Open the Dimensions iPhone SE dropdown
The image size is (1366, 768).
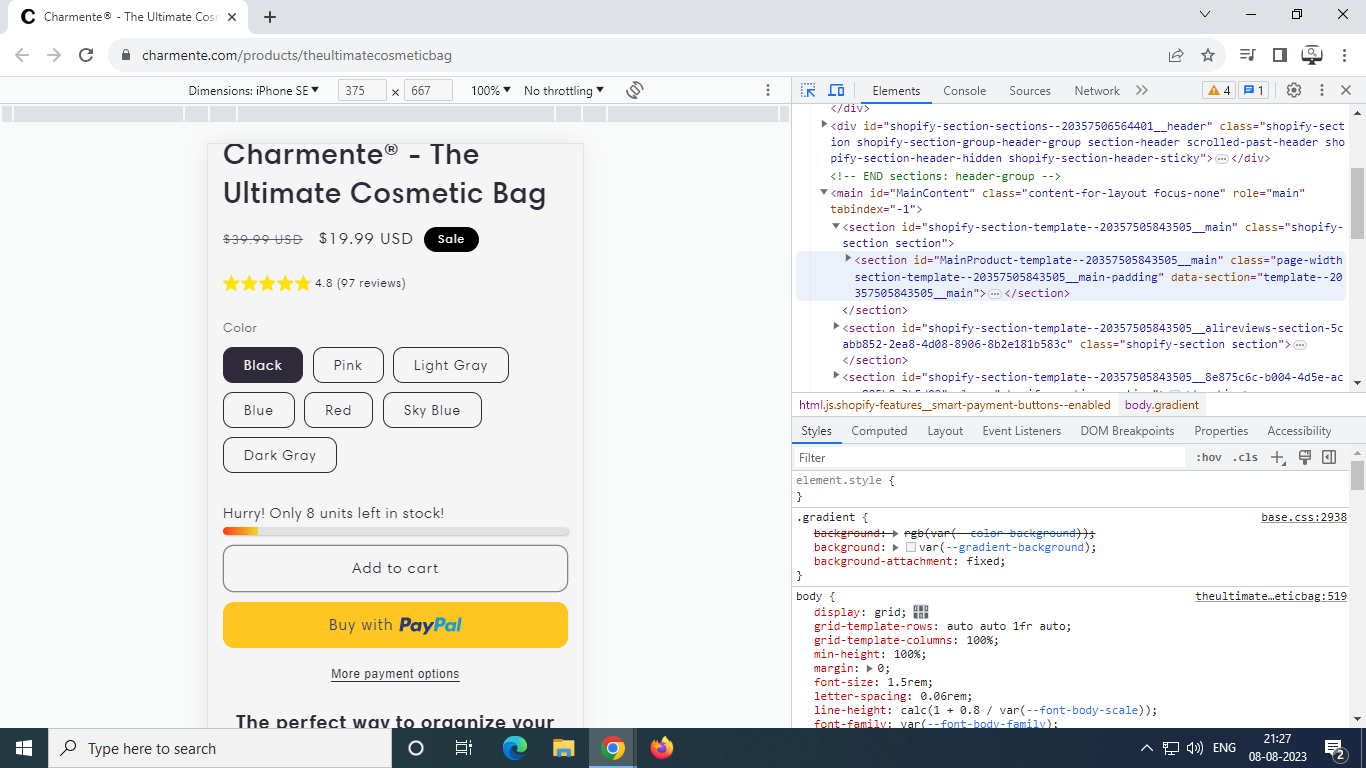point(254,90)
